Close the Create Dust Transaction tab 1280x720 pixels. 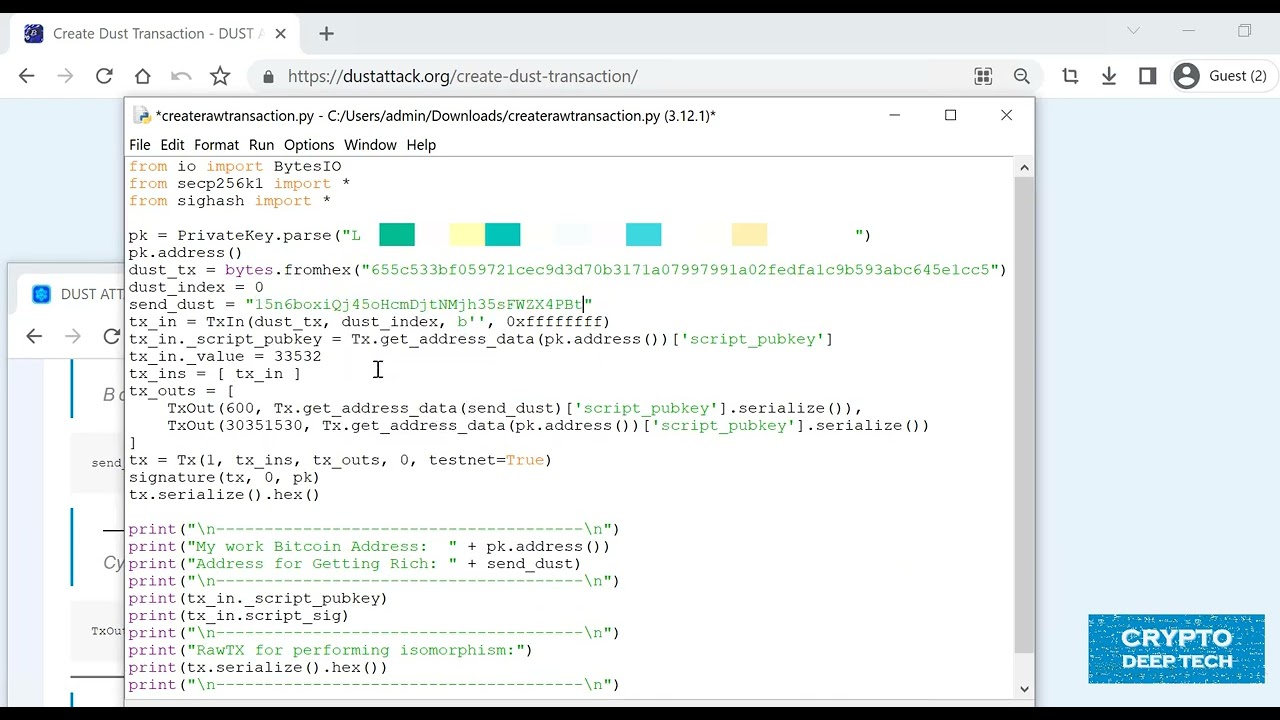[280, 34]
